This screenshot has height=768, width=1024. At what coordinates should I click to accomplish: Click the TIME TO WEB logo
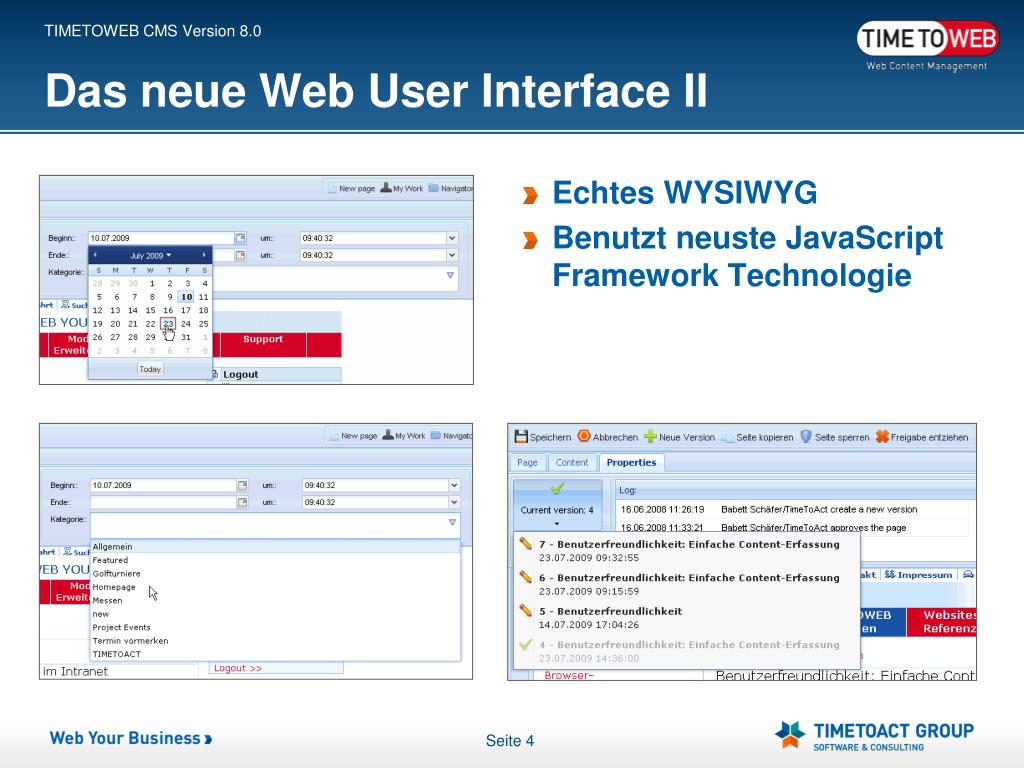[927, 45]
